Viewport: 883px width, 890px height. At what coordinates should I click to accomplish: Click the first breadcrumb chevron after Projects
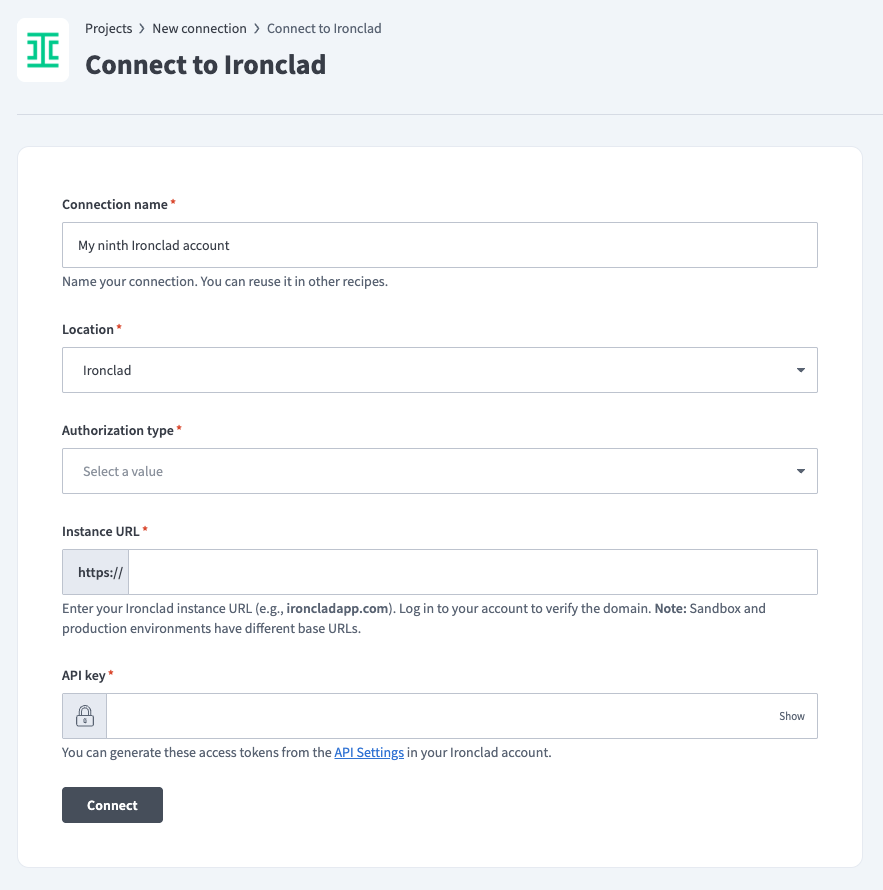[142, 29]
